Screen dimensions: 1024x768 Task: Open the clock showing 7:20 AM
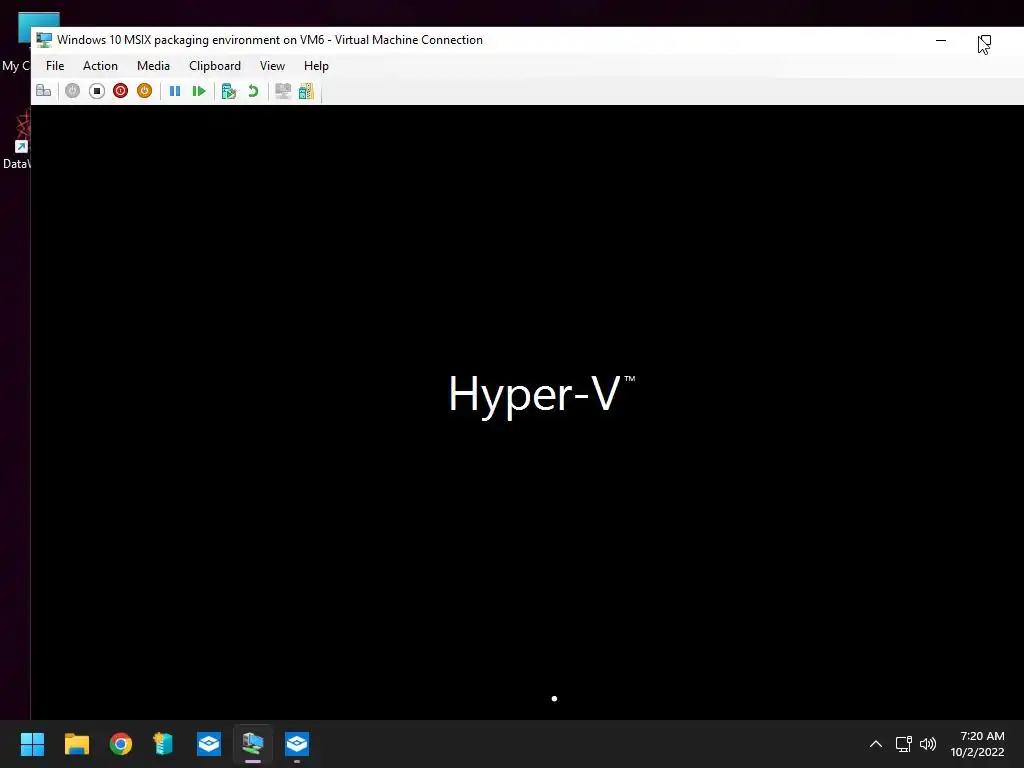point(977,744)
